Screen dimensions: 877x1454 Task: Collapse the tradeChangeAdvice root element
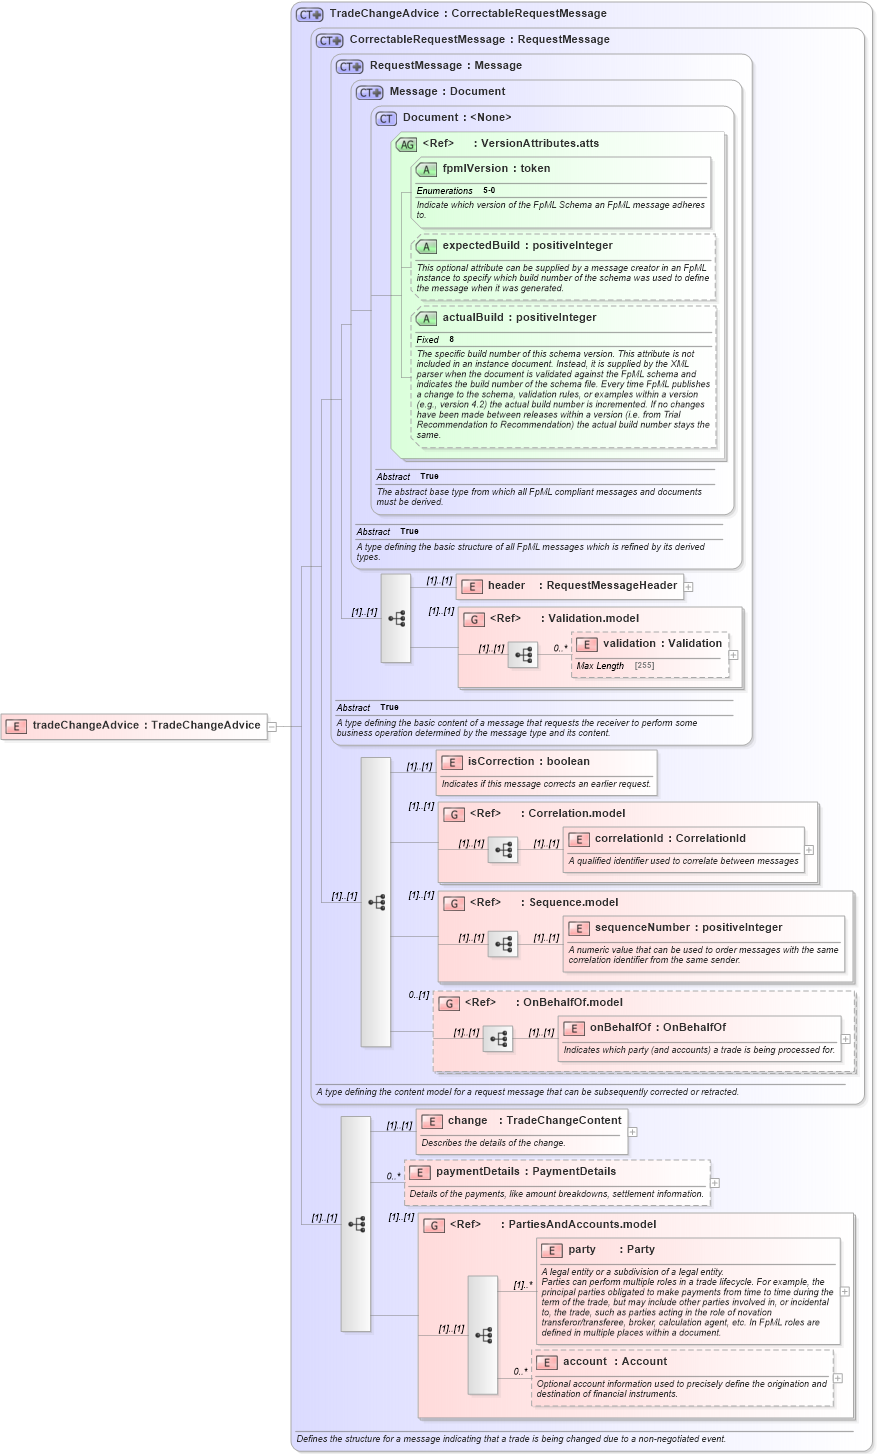click(272, 726)
